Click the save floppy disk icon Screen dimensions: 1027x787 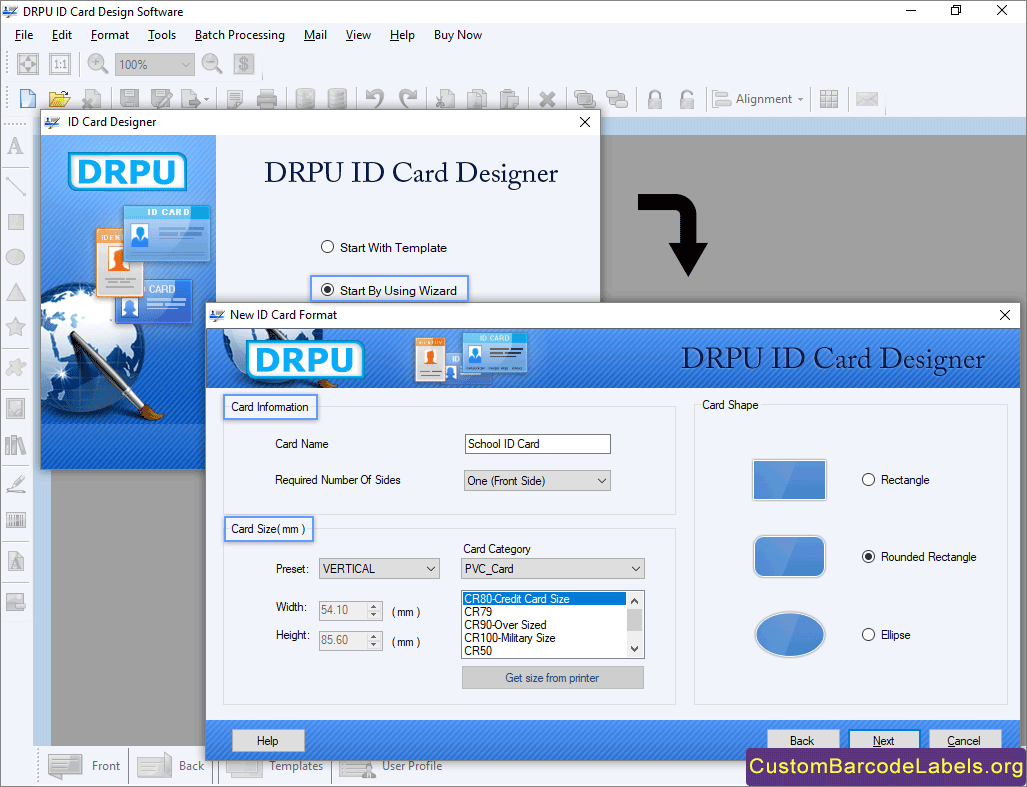129,99
